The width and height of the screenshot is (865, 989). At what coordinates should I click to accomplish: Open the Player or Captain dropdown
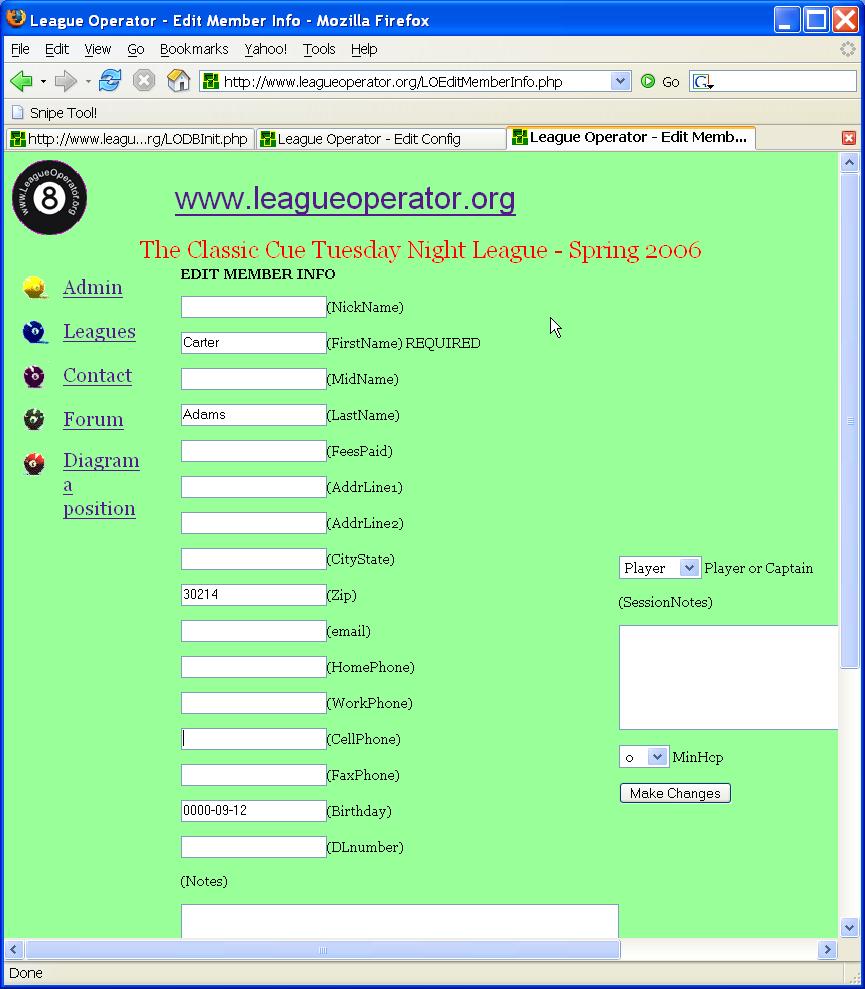(x=659, y=568)
